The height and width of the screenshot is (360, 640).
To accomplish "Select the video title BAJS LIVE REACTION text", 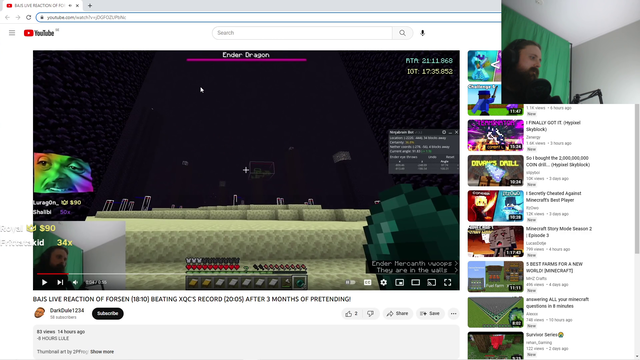I will [192, 299].
